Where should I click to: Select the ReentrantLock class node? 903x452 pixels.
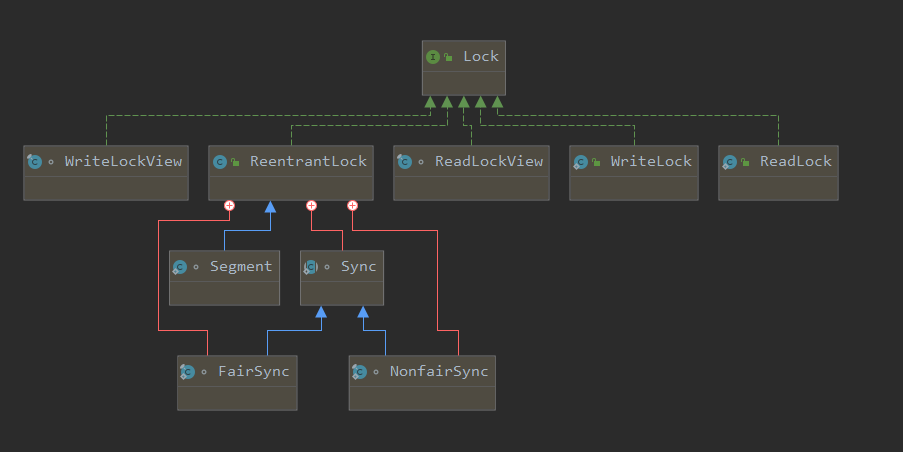[291, 173]
